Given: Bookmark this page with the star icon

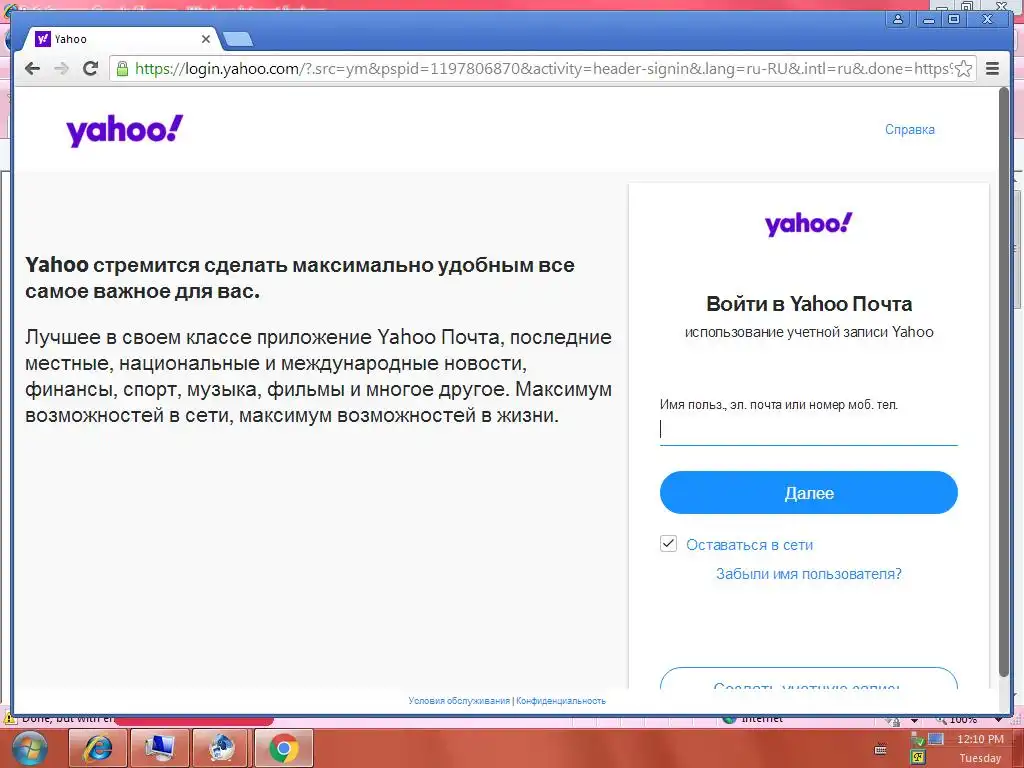Looking at the screenshot, I should point(963,69).
